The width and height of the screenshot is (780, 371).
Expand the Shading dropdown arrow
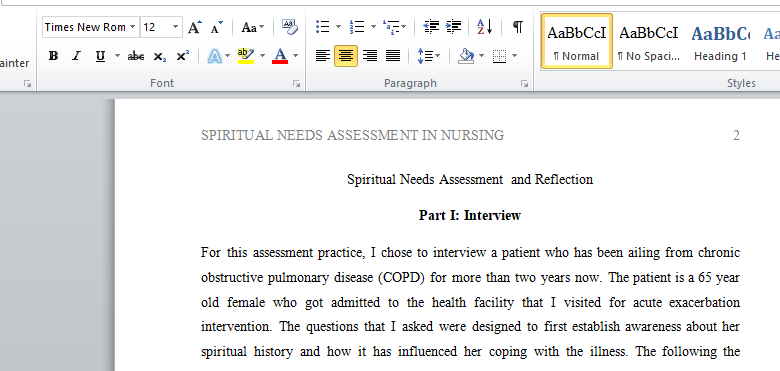pyautogui.click(x=482, y=56)
